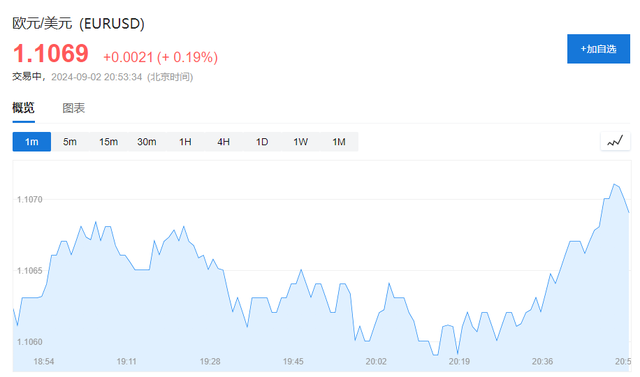This screenshot has width=640, height=377.
Task: Click the chart peak near 1.1070
Action: [614, 184]
